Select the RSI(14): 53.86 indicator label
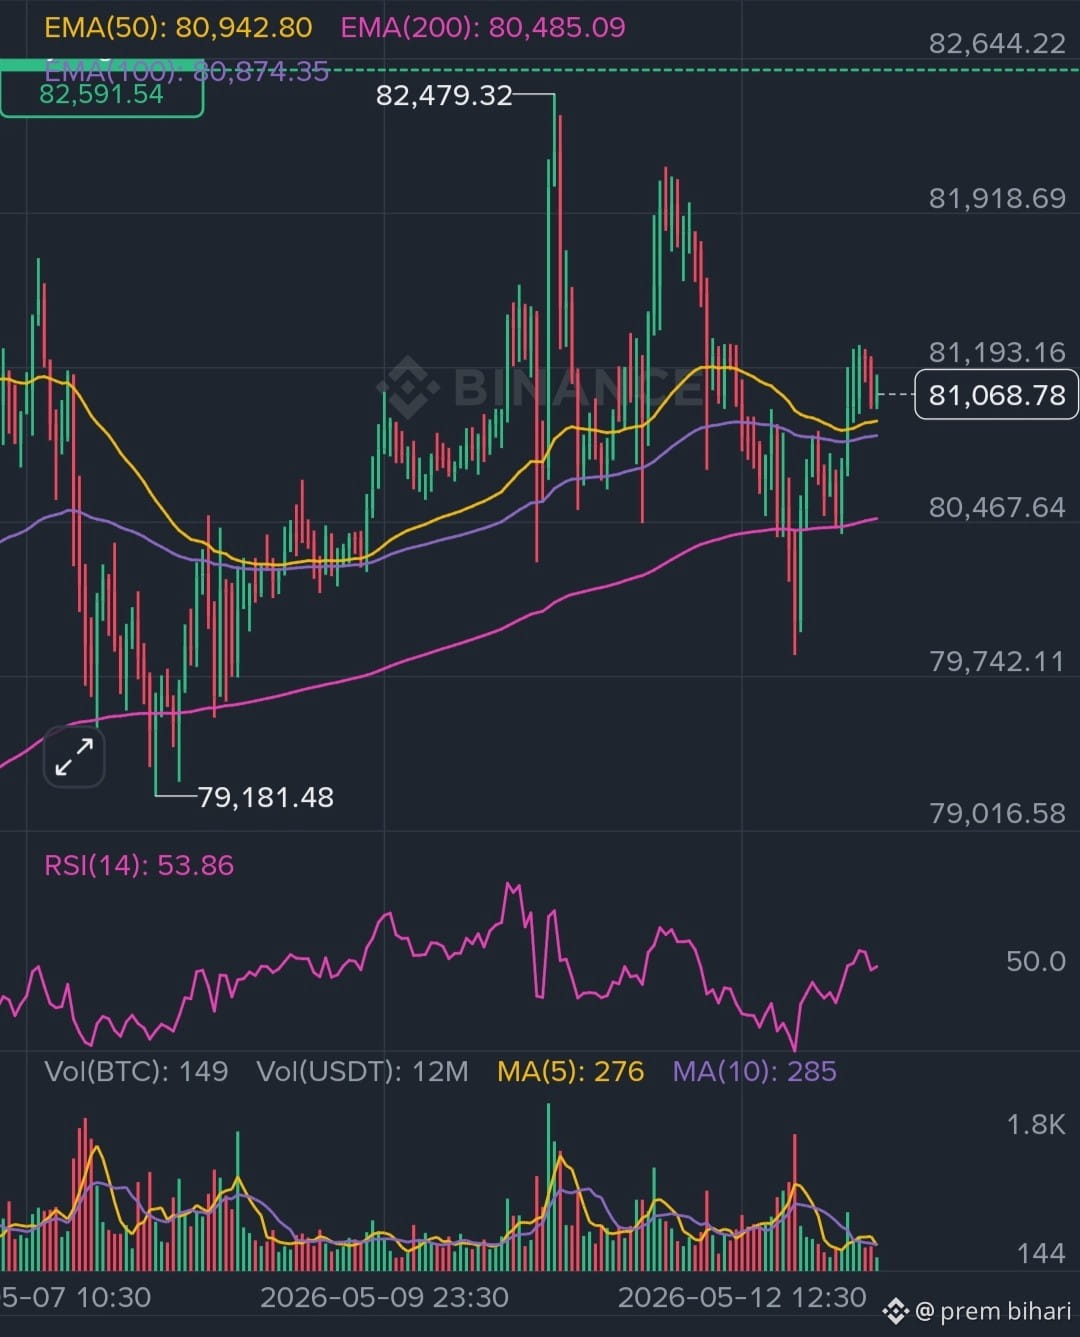The width and height of the screenshot is (1080, 1337). pos(139,865)
